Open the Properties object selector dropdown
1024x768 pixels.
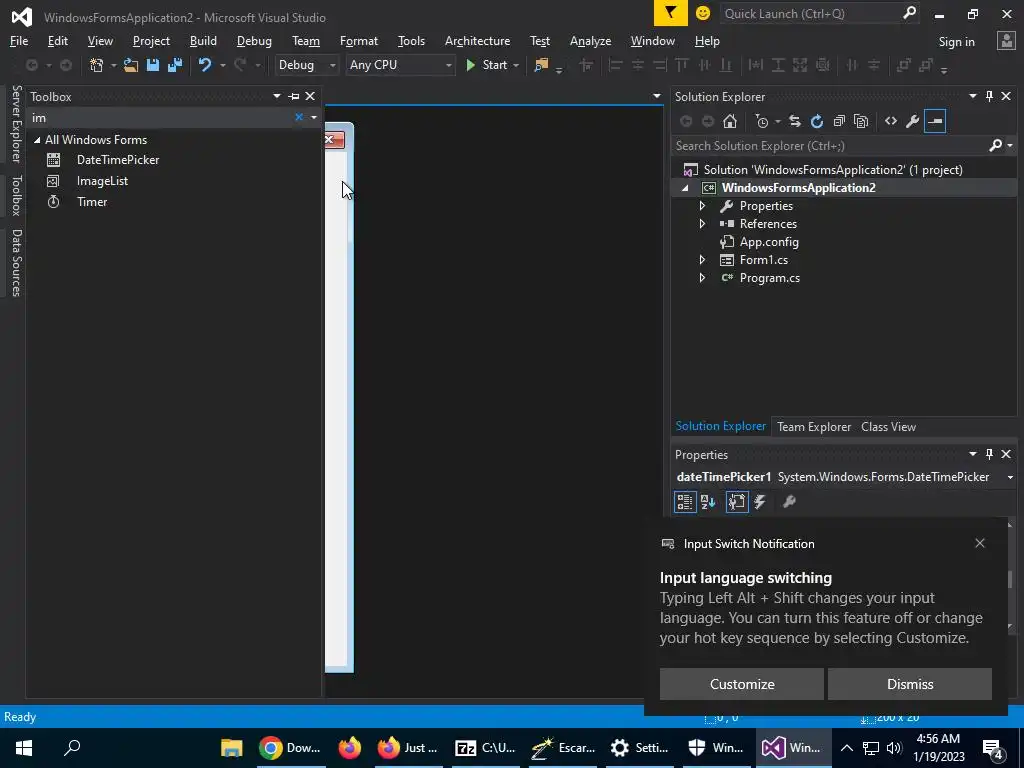pos(1010,477)
